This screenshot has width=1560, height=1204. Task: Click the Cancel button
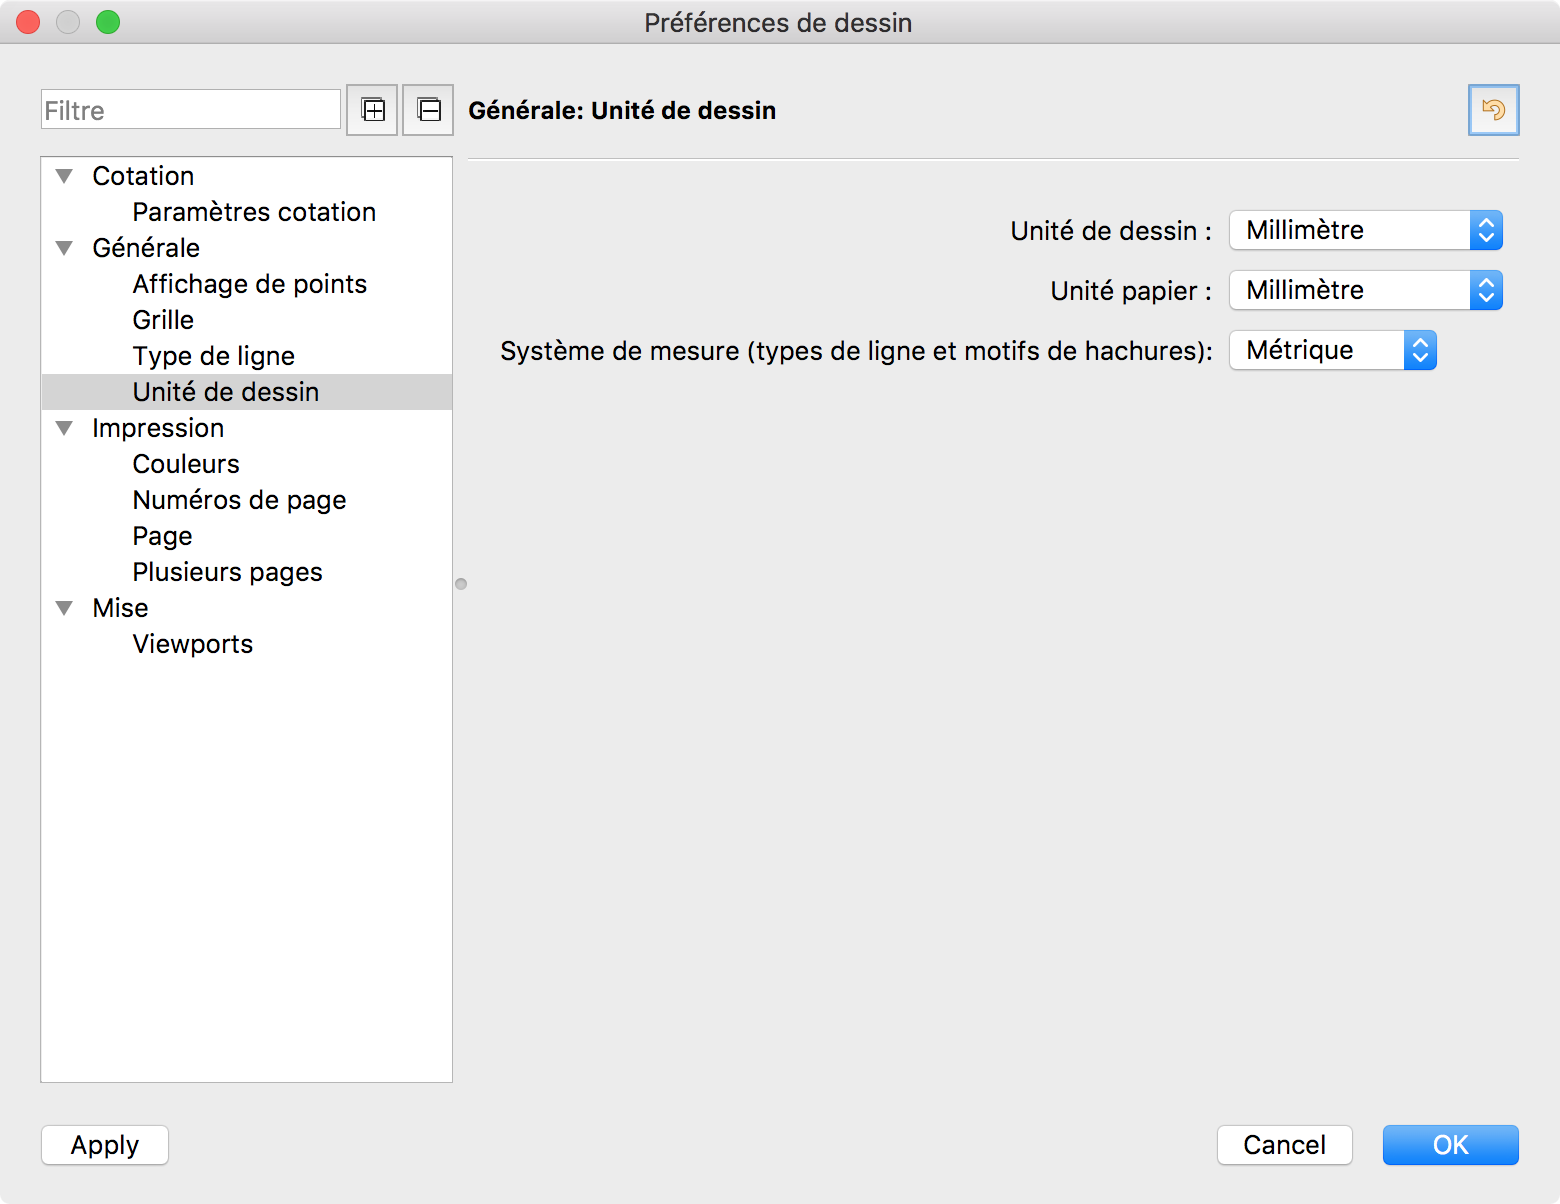point(1284,1145)
